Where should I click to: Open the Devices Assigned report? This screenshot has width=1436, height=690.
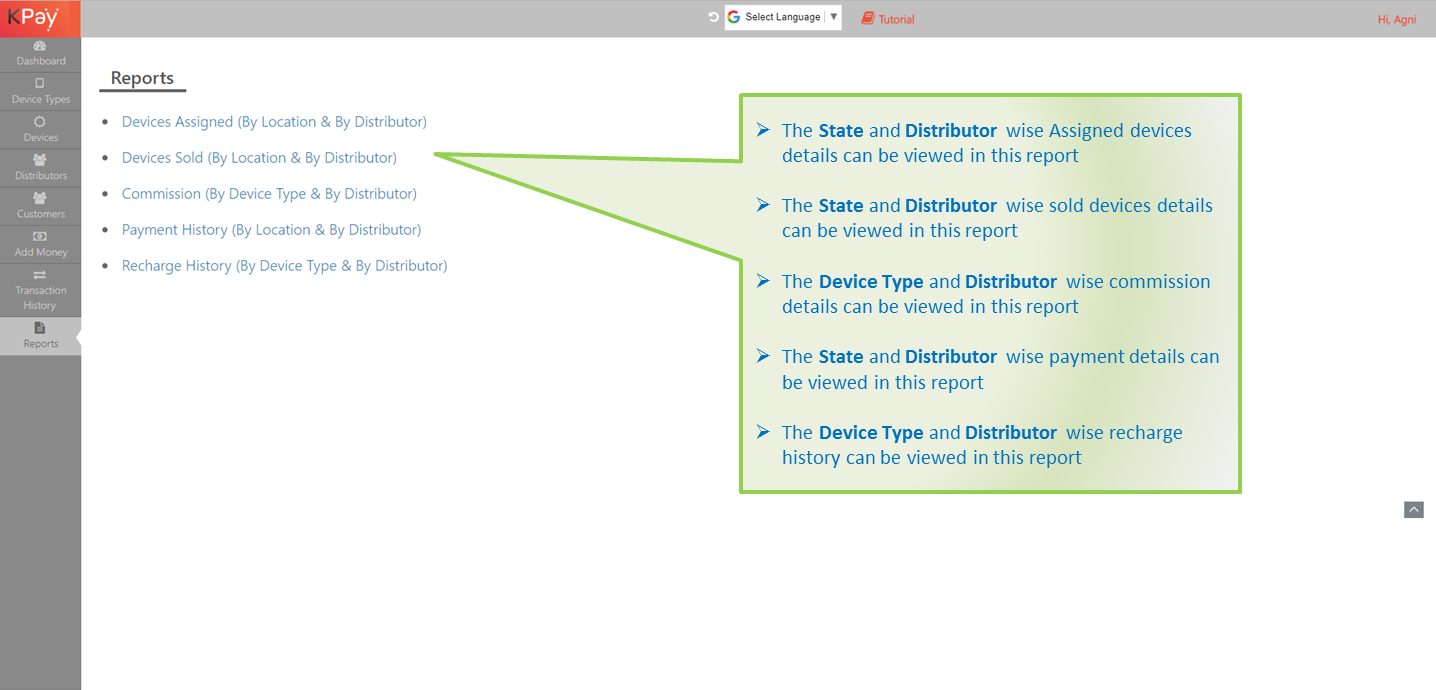274,122
